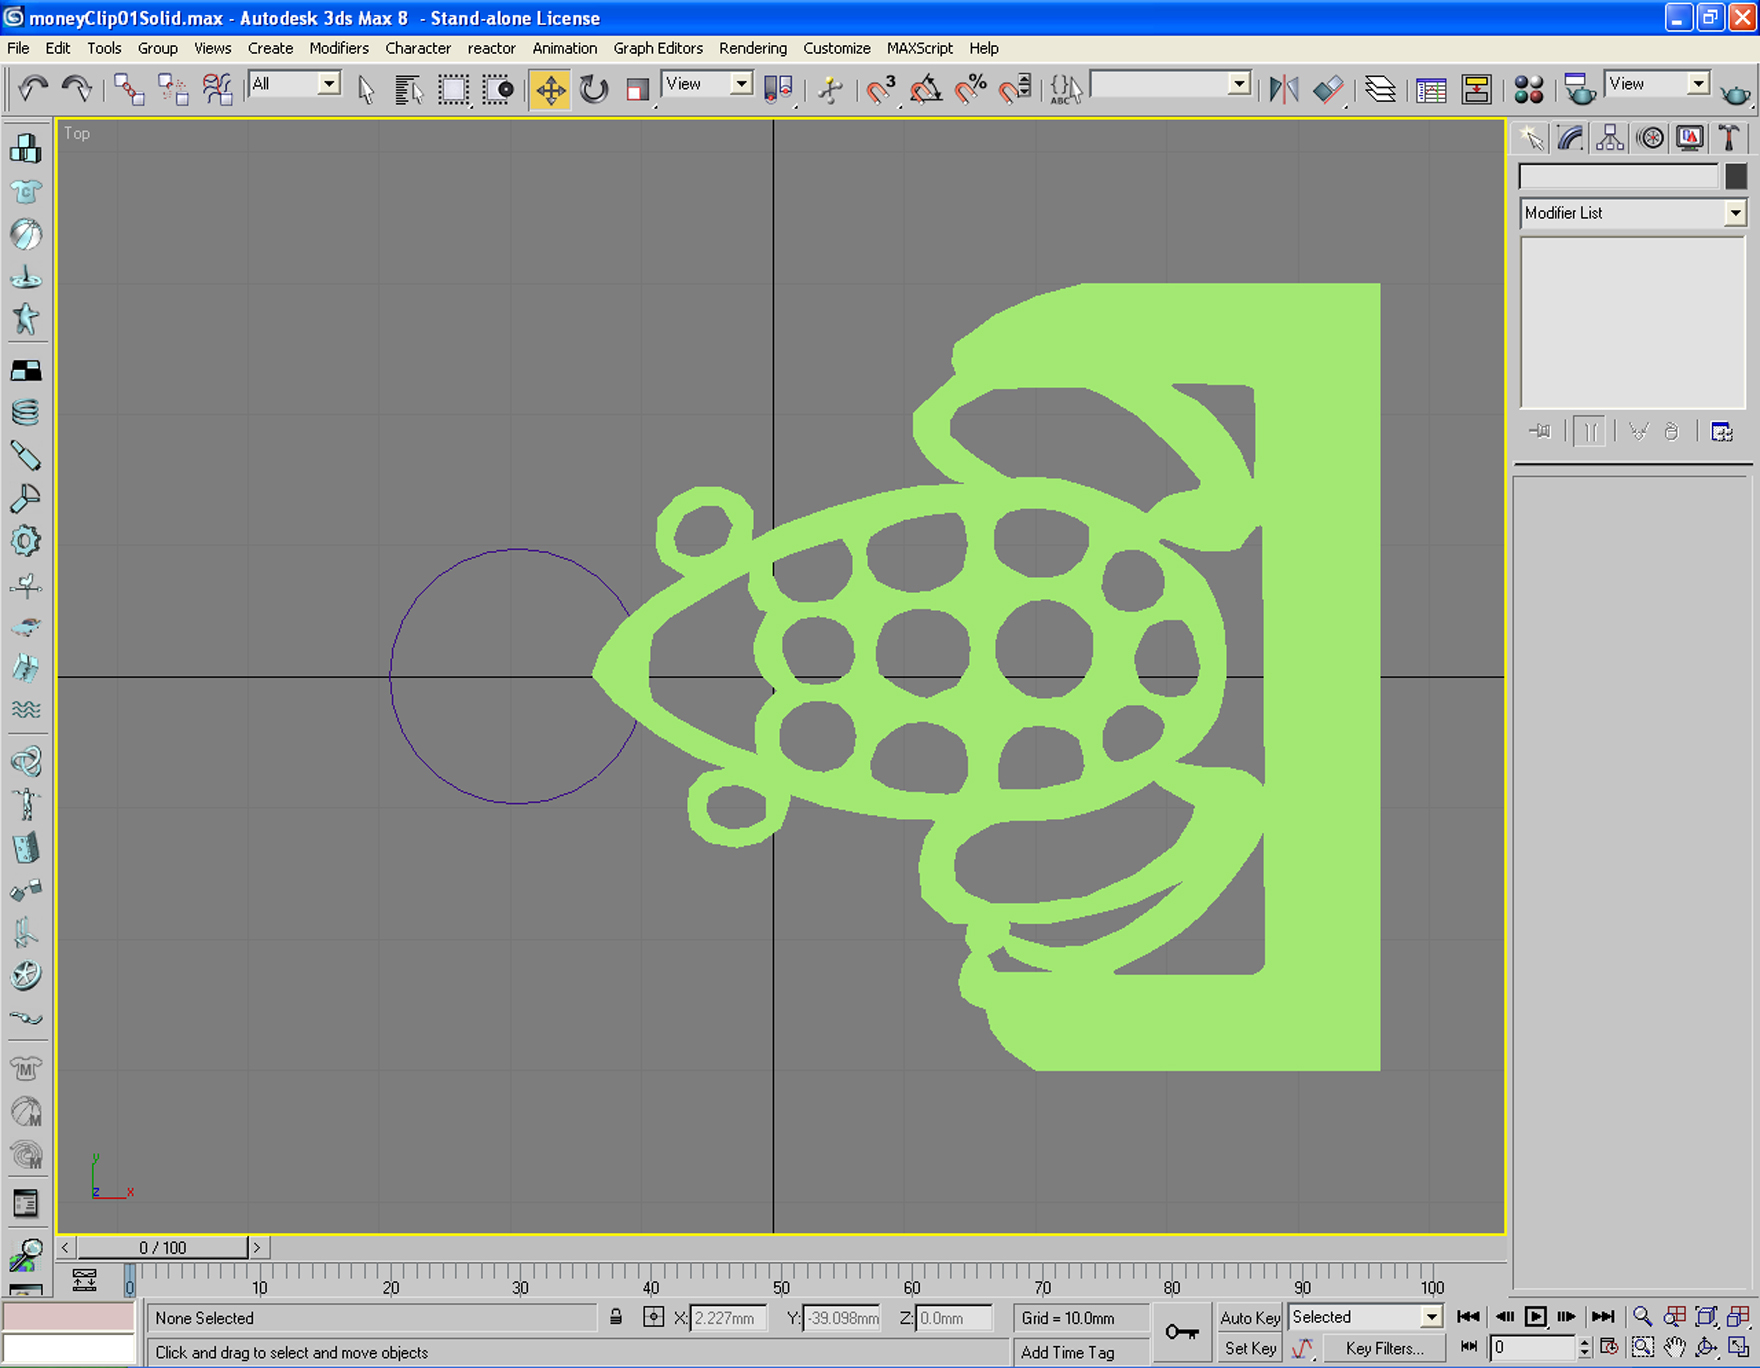Switch to Utilities hammer tab
The width and height of the screenshot is (1760, 1368).
[1729, 138]
